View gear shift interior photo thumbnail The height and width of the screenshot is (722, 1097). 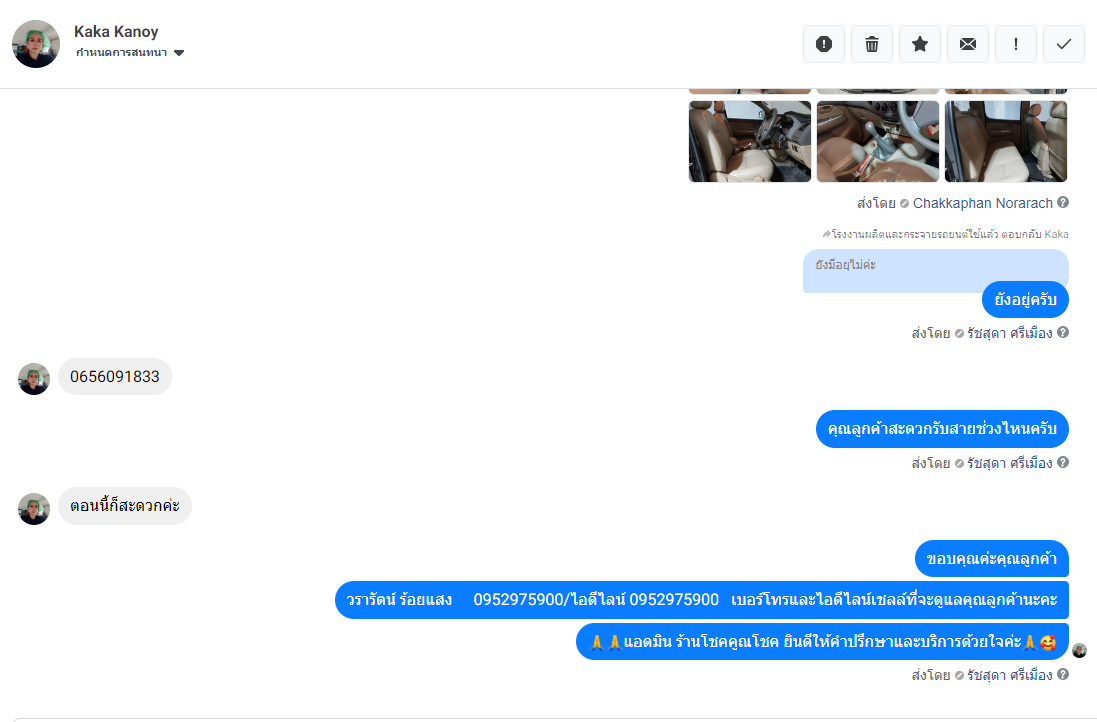pyautogui.click(x=877, y=141)
